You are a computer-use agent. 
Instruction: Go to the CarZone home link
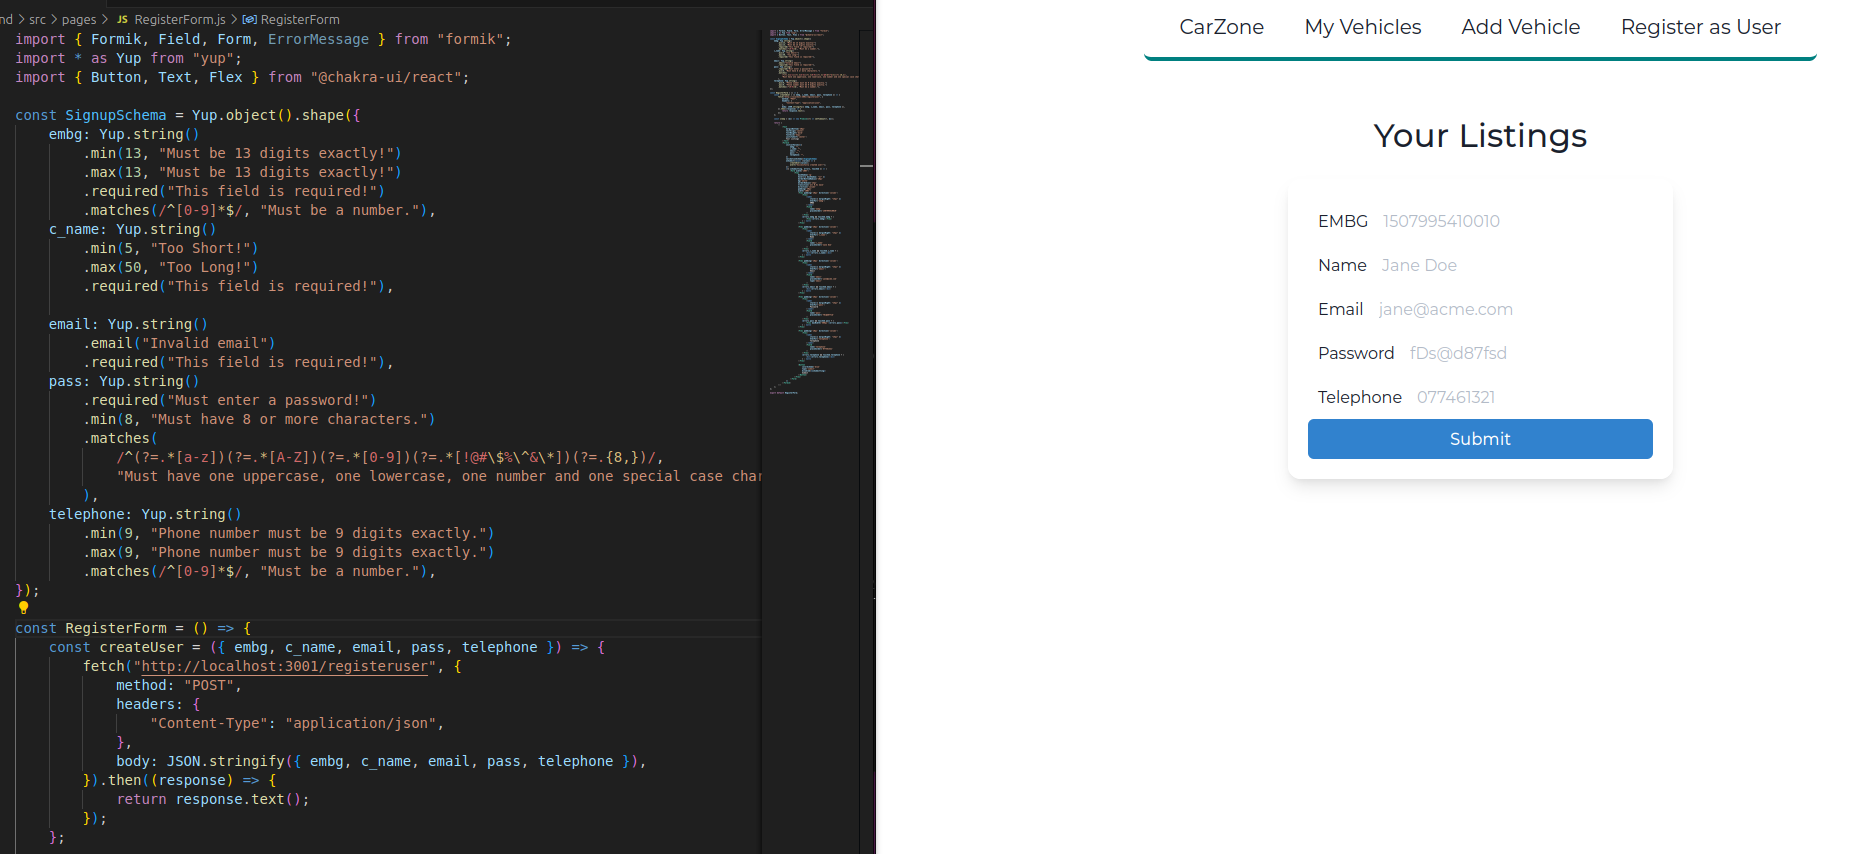click(1221, 27)
